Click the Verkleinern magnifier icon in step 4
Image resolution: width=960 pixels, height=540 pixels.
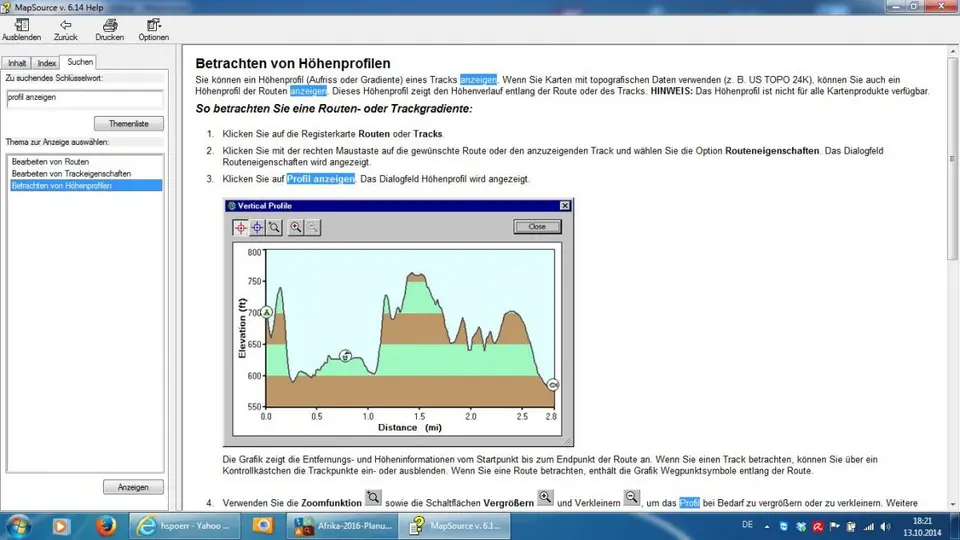[x=631, y=498]
